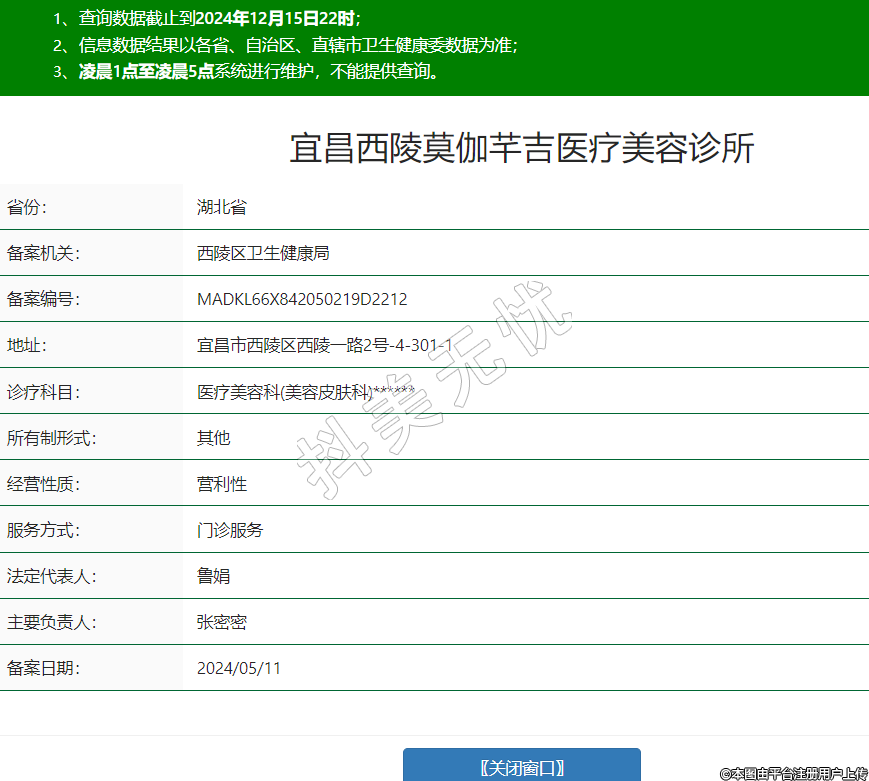This screenshot has width=869, height=781.
Task: Click the 湖北省 province value
Action: tap(221, 208)
